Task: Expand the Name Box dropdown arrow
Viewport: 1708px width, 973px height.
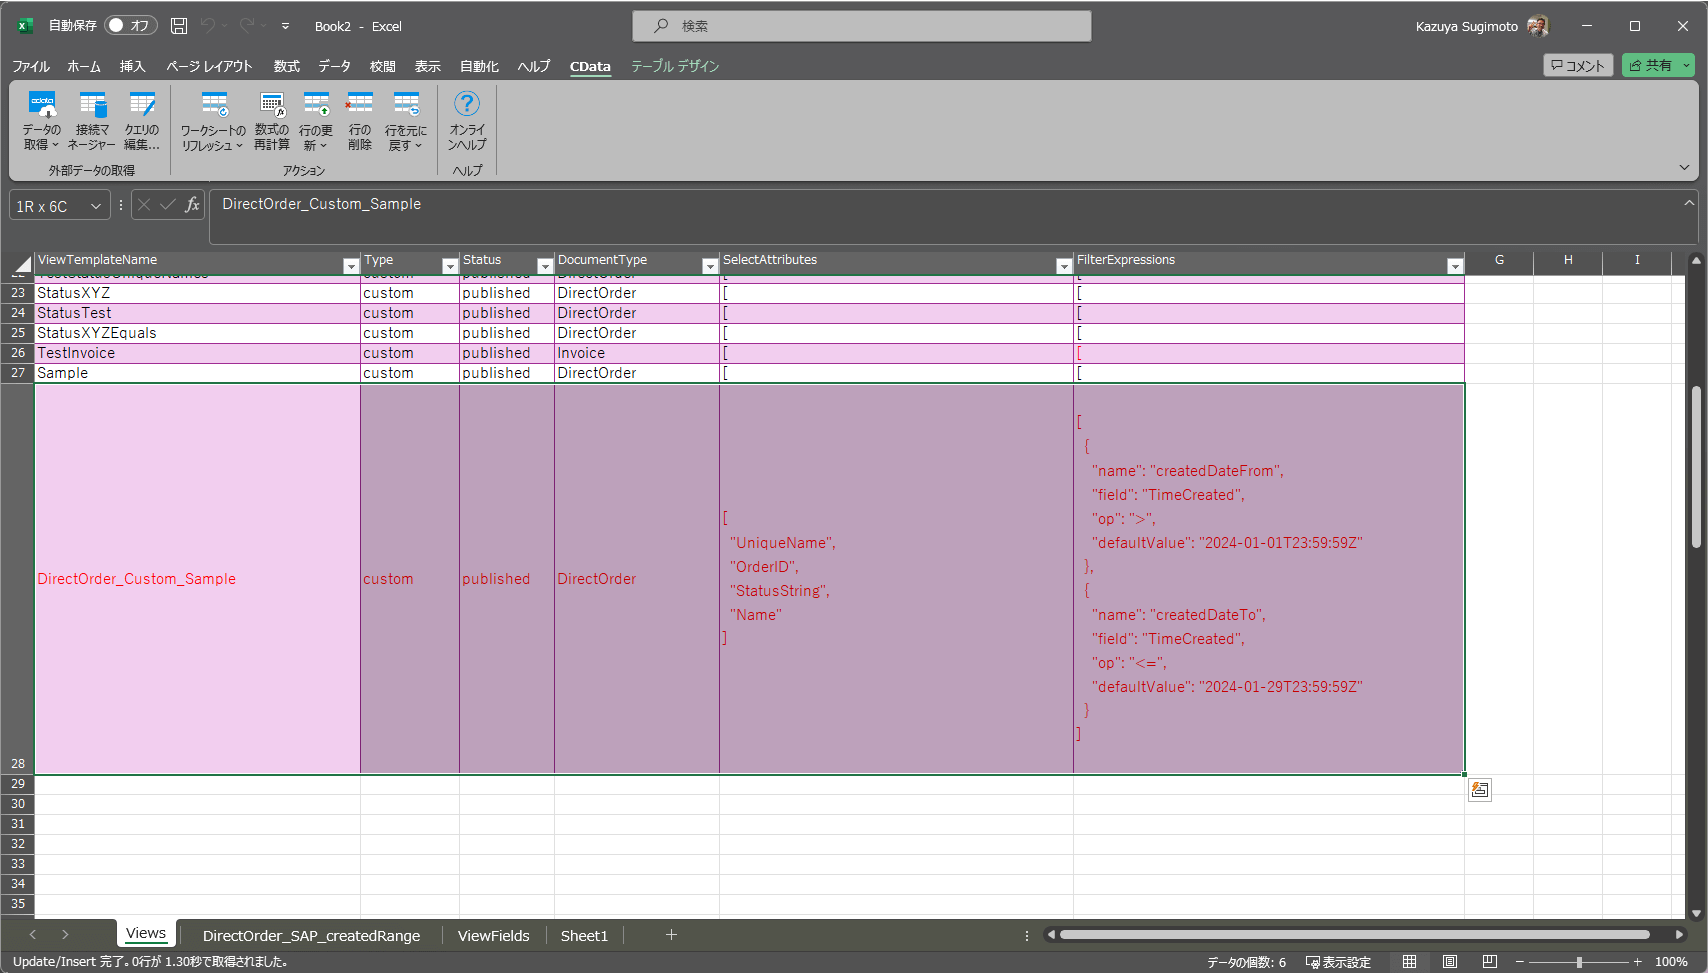Action: click(96, 206)
